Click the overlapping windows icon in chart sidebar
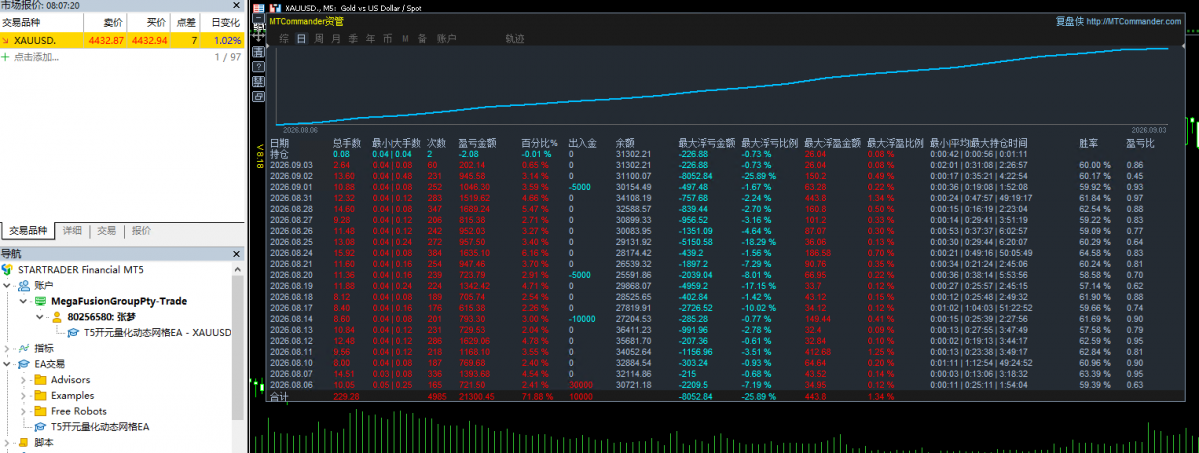This screenshot has width=1199, height=453. point(258,97)
